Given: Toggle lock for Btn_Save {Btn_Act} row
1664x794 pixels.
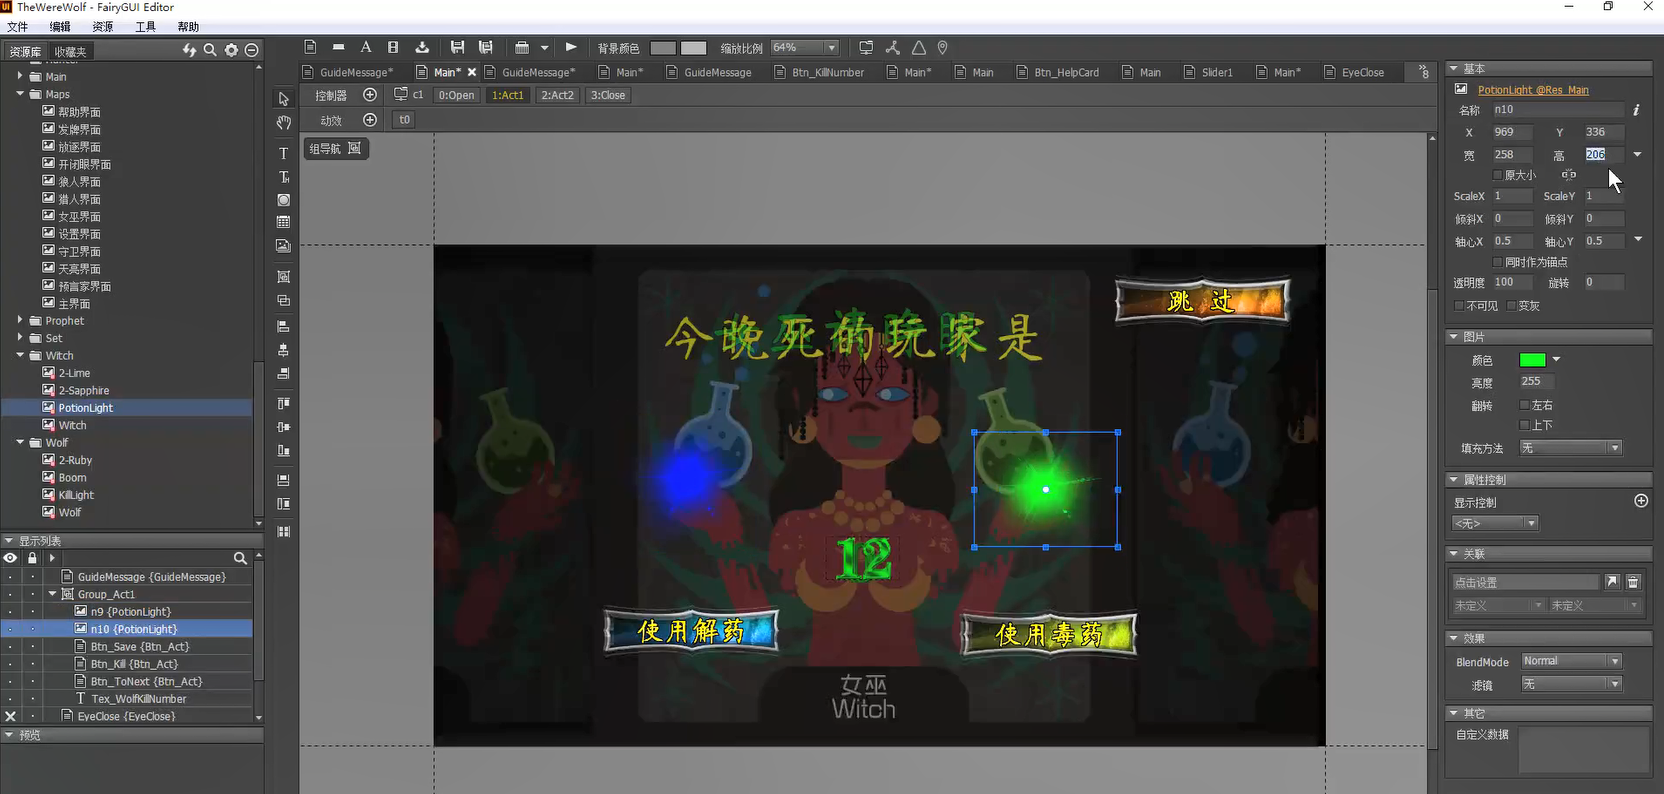Looking at the screenshot, I should [x=32, y=647].
